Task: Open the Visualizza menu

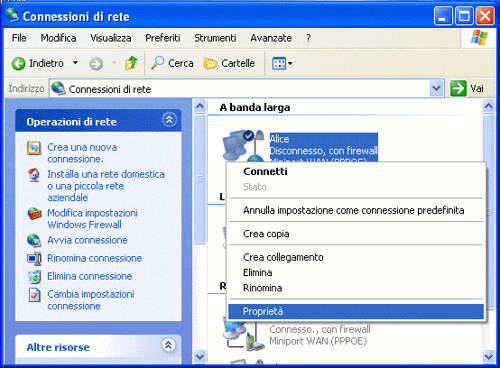Action: click(111, 38)
